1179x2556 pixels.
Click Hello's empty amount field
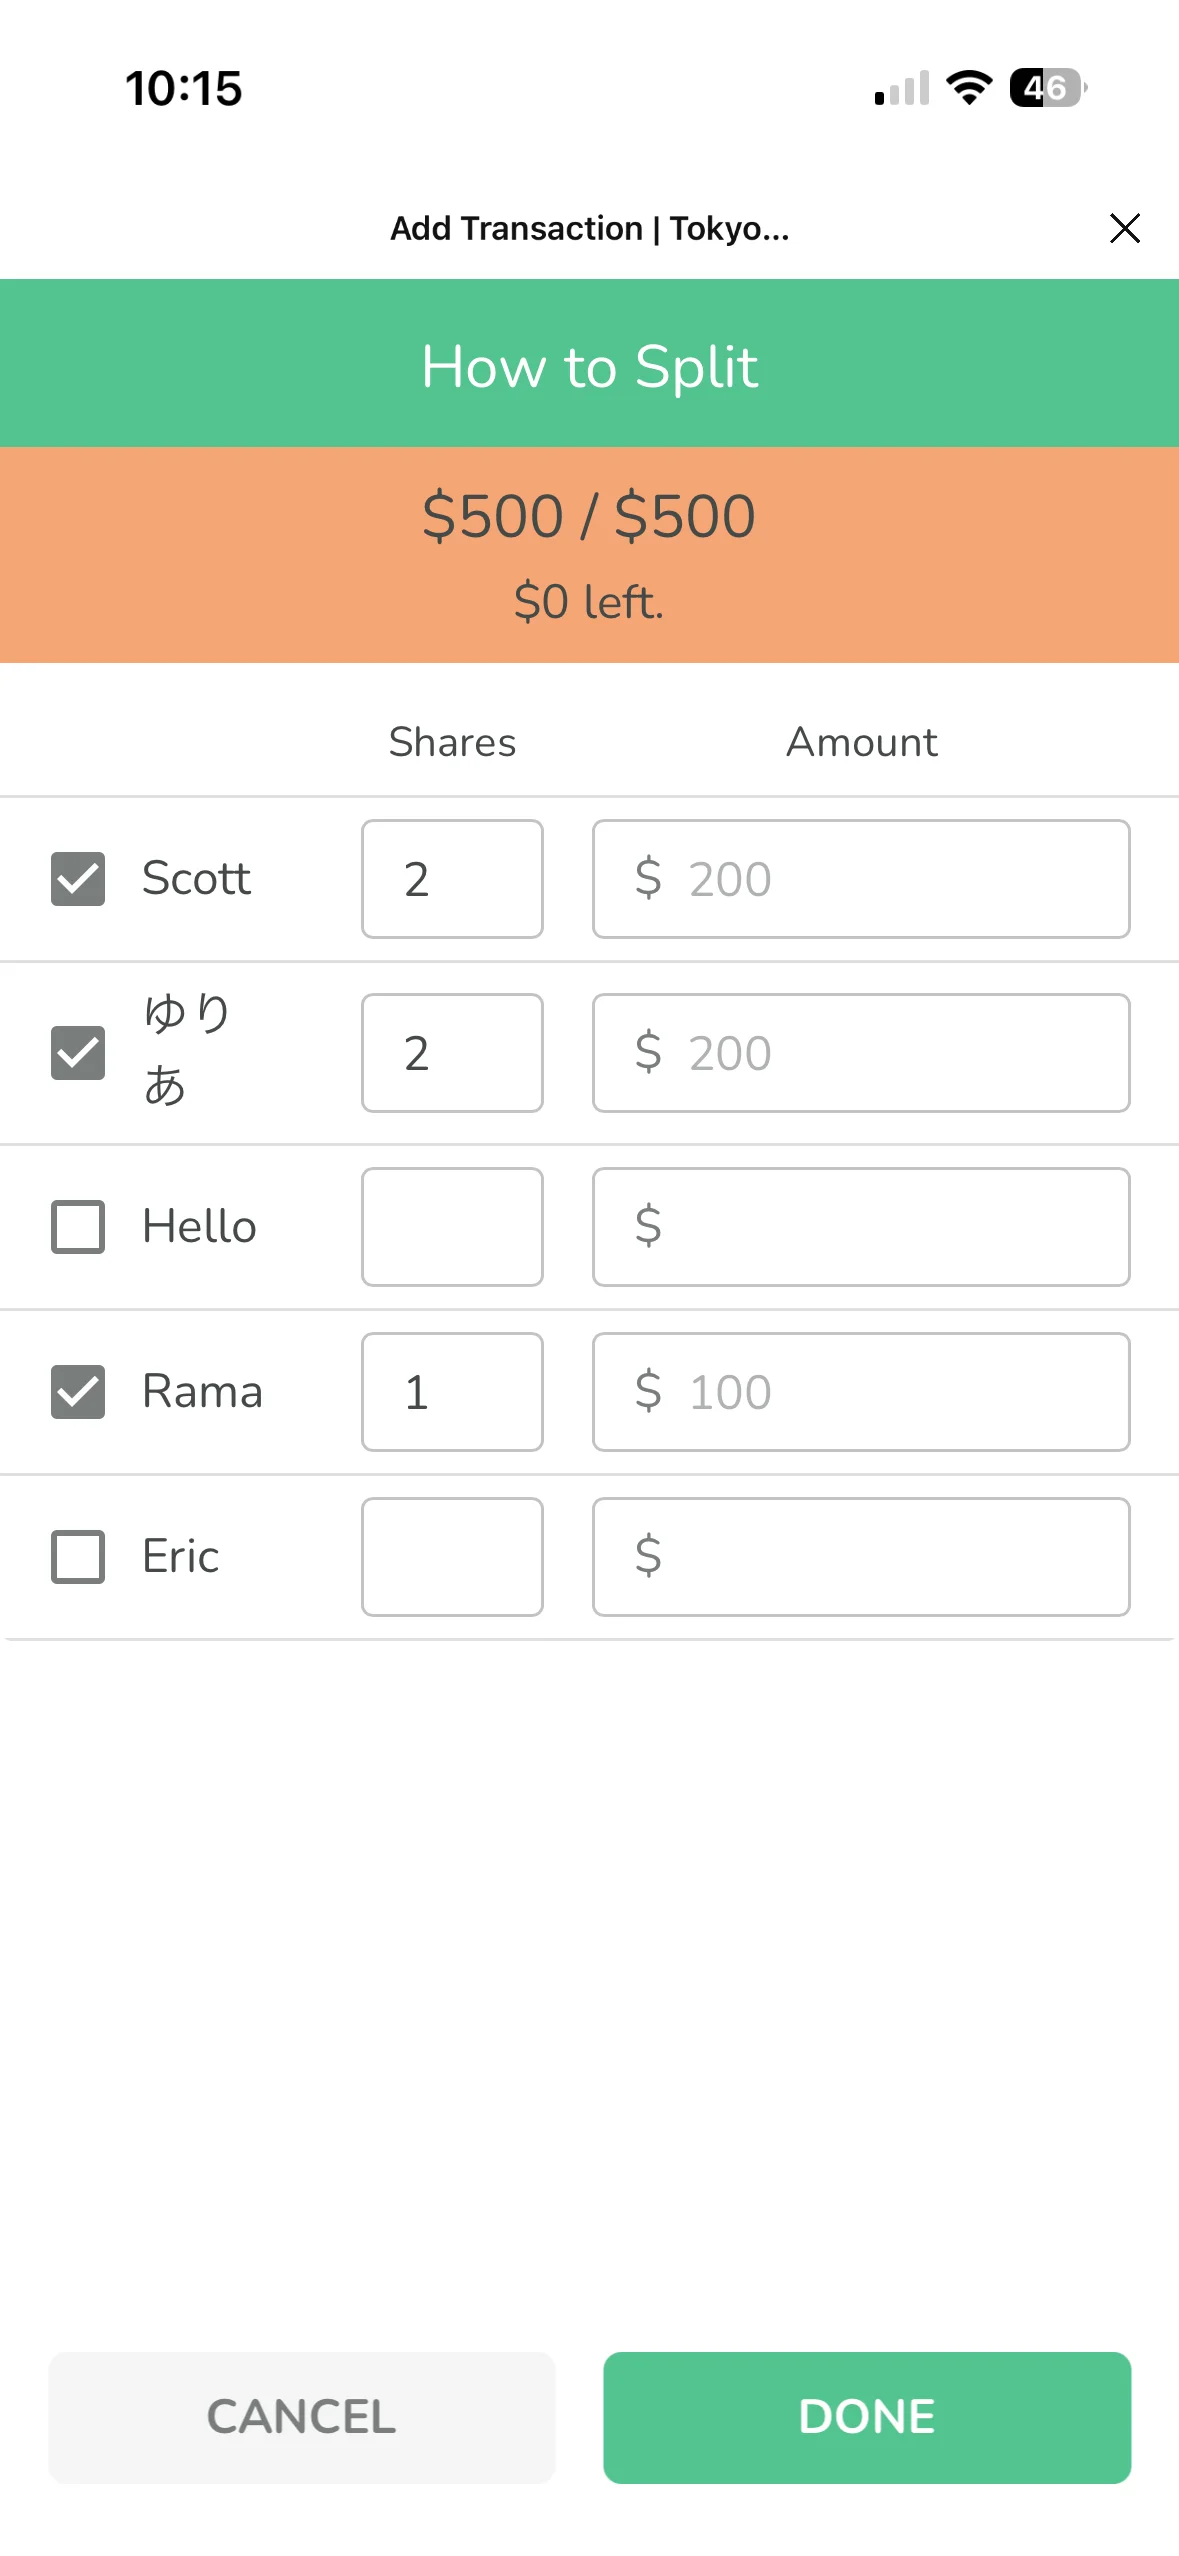point(861,1227)
